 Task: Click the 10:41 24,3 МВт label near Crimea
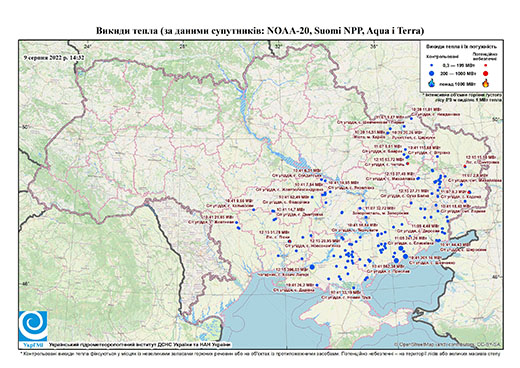pos(300,285)
